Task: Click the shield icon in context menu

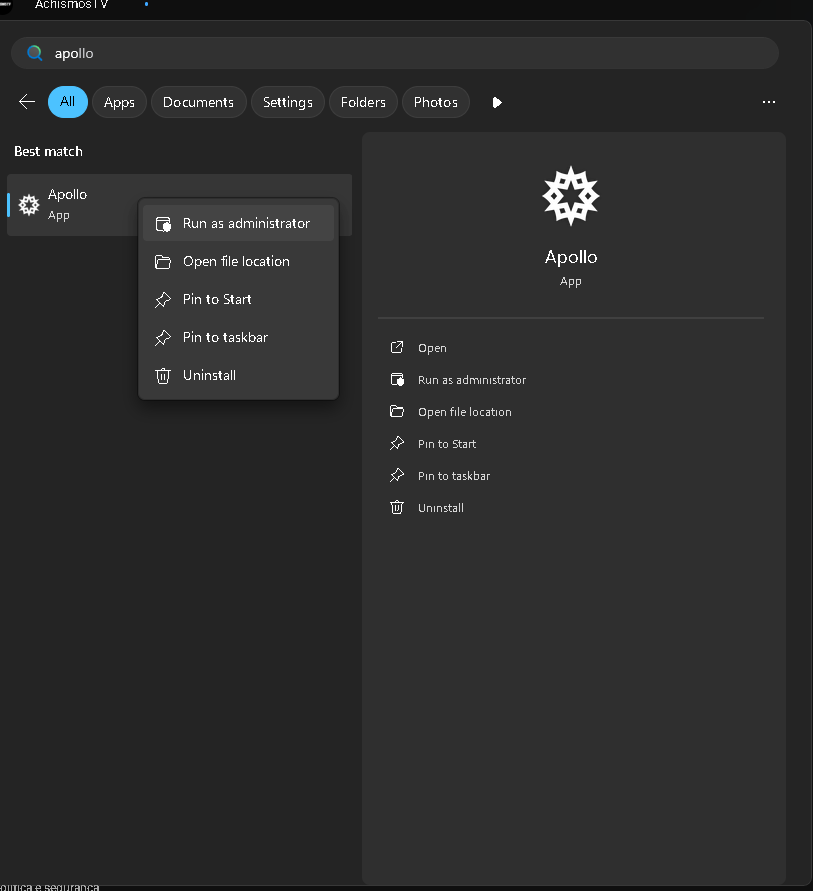Action: 163,224
